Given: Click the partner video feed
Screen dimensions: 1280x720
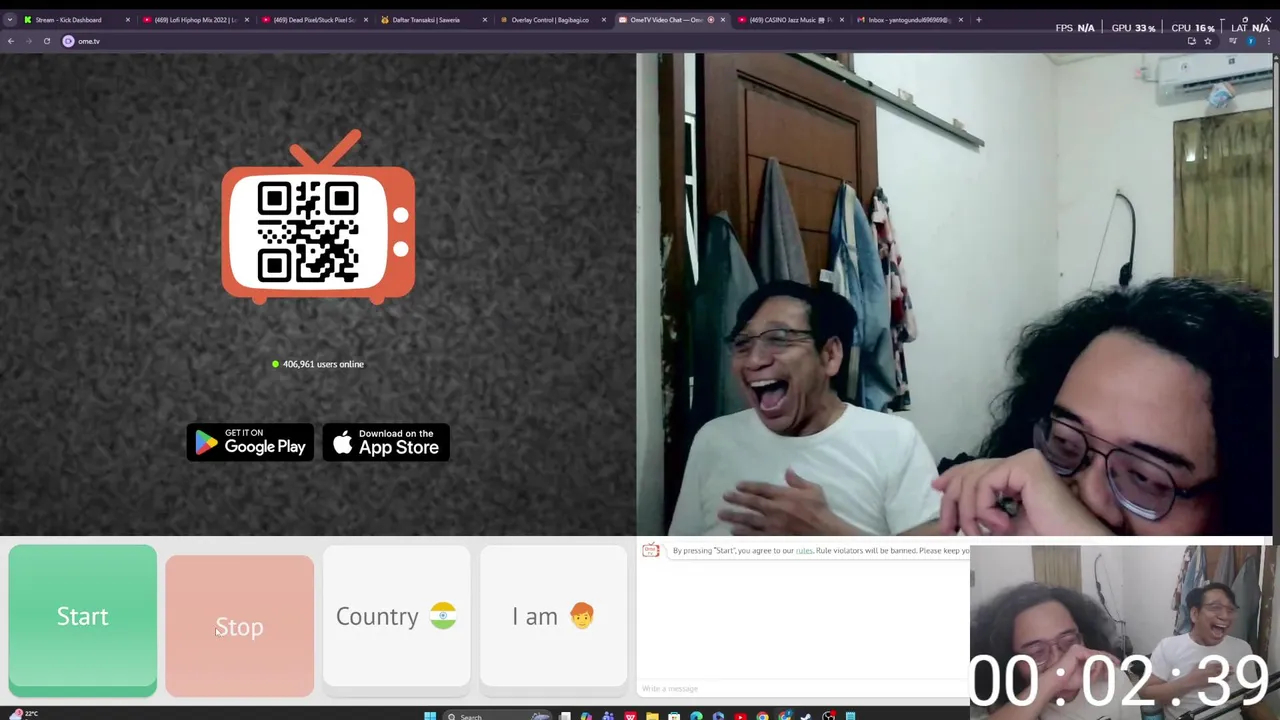Looking at the screenshot, I should point(956,295).
